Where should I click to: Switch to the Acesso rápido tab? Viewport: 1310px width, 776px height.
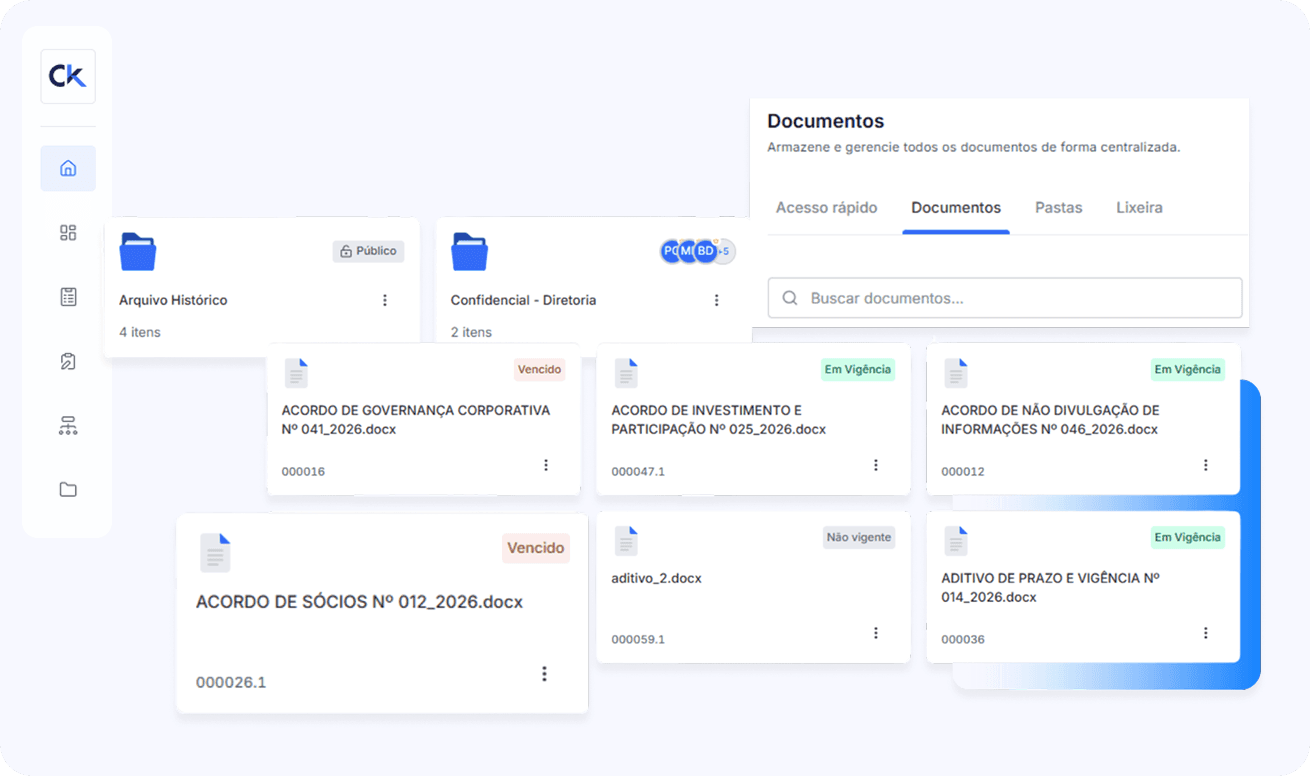point(826,208)
